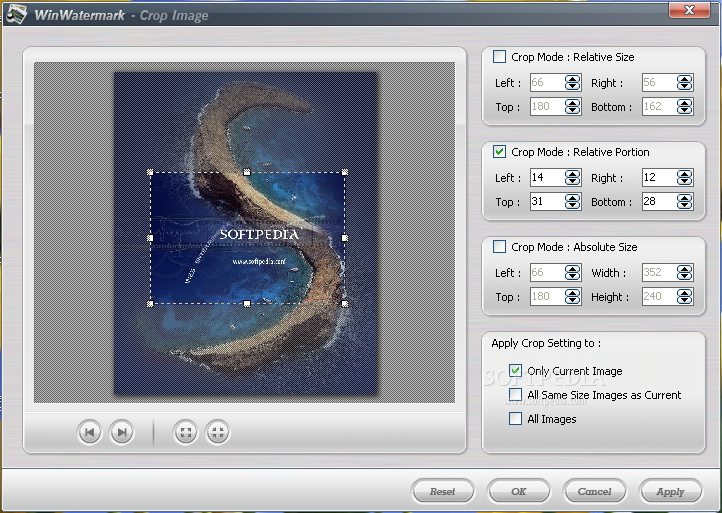
Task: Go to the next image
Action: tap(121, 432)
